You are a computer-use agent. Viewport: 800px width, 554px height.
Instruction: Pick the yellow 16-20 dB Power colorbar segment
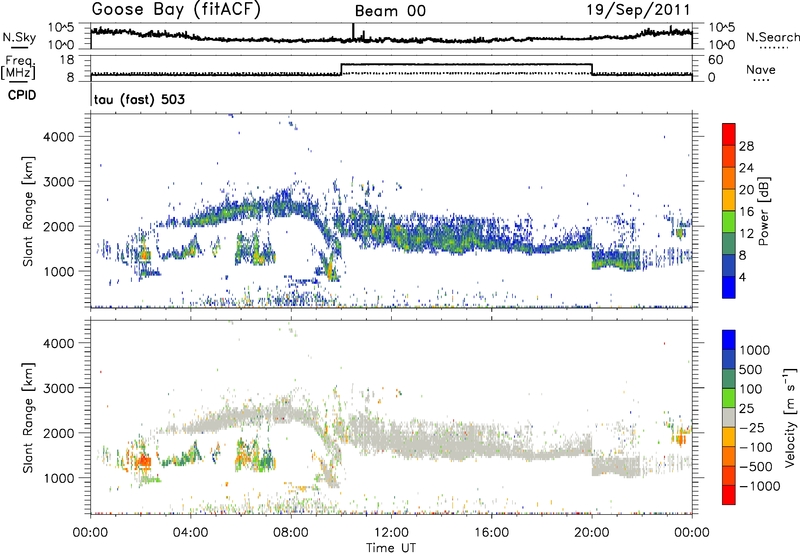point(729,200)
